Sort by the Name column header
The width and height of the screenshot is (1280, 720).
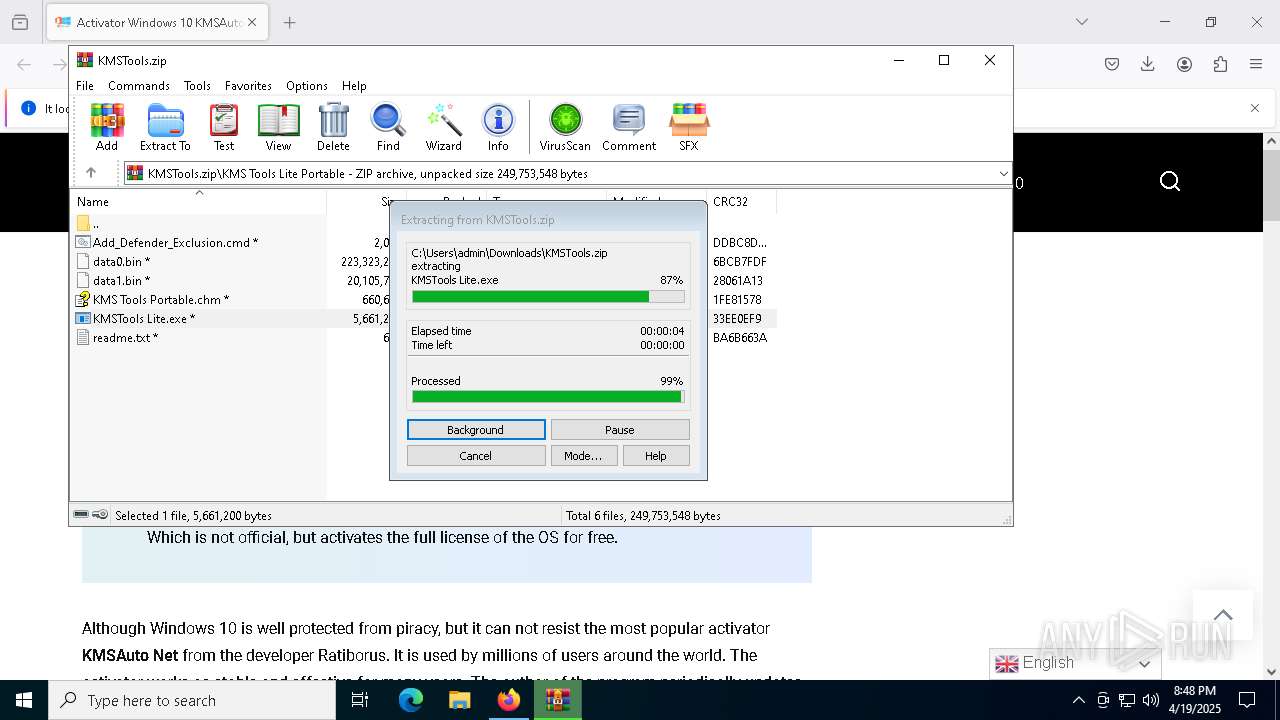tap(199, 201)
